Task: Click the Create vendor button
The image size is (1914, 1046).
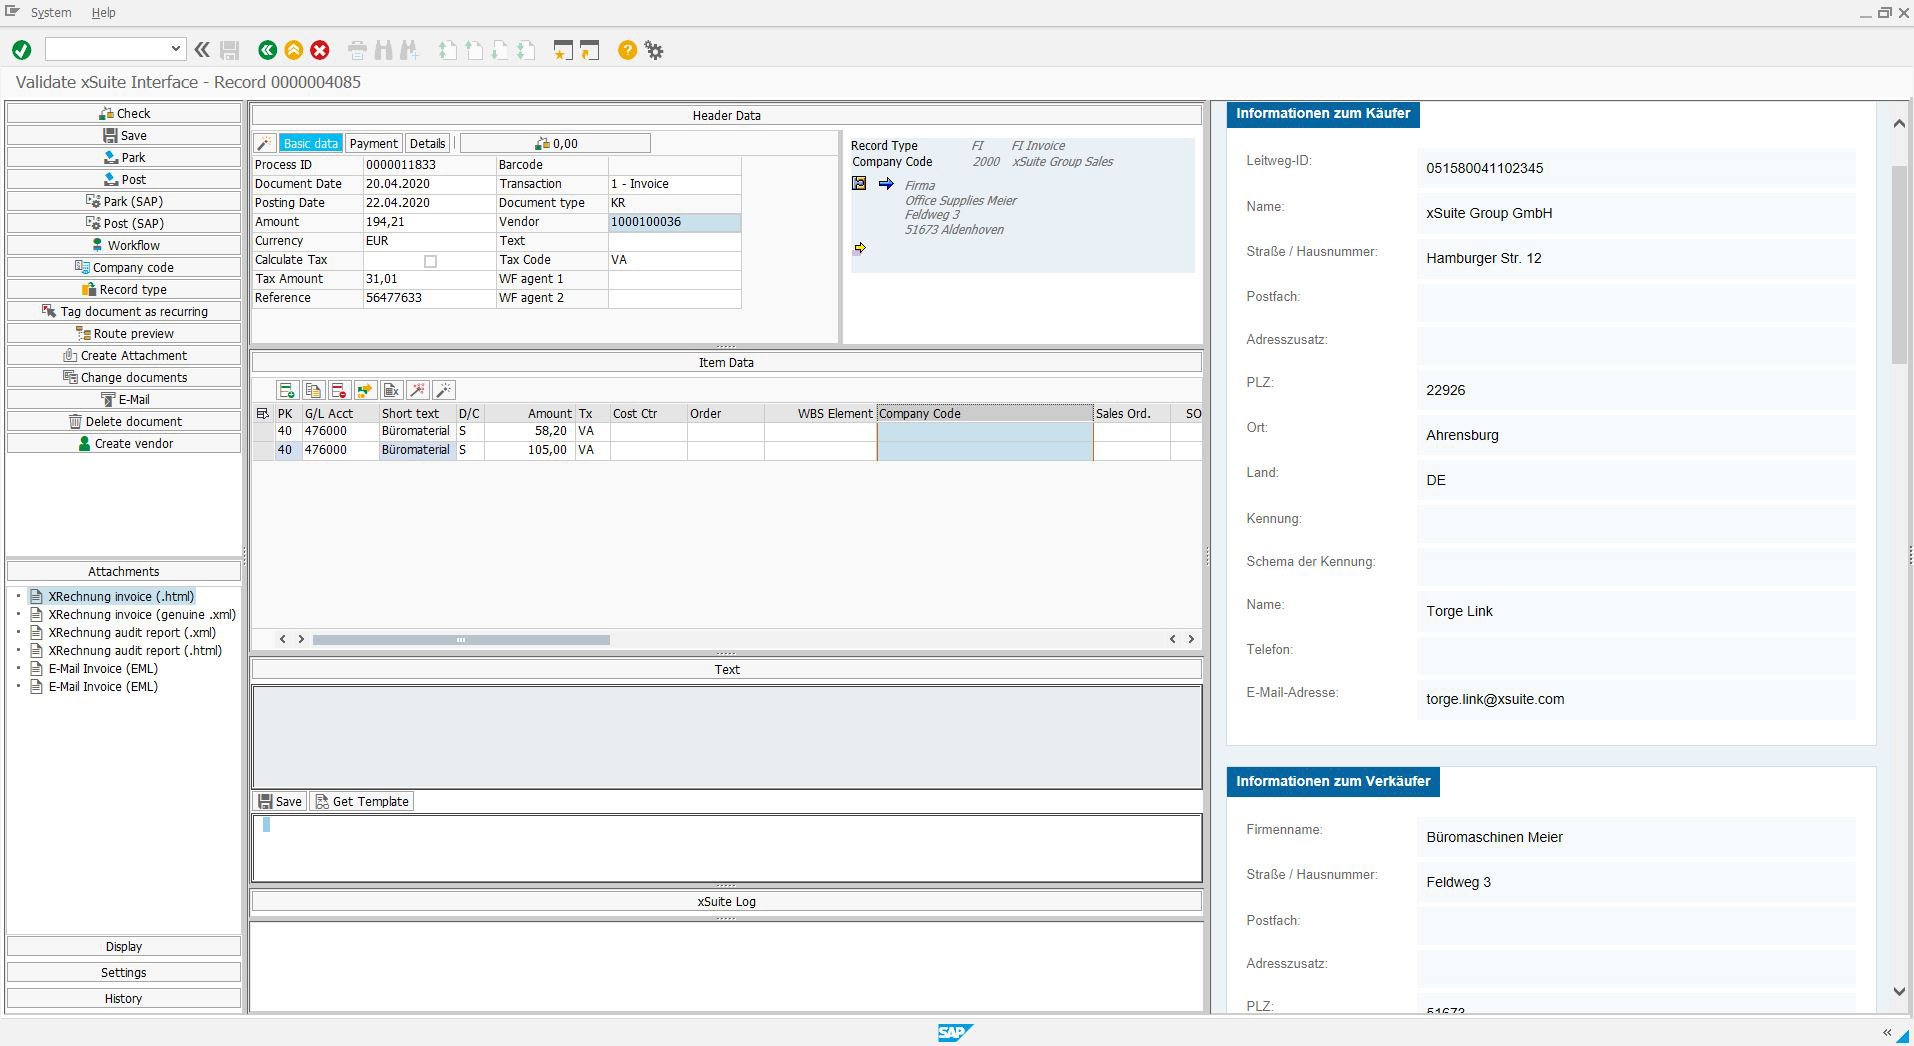Action: click(x=124, y=443)
